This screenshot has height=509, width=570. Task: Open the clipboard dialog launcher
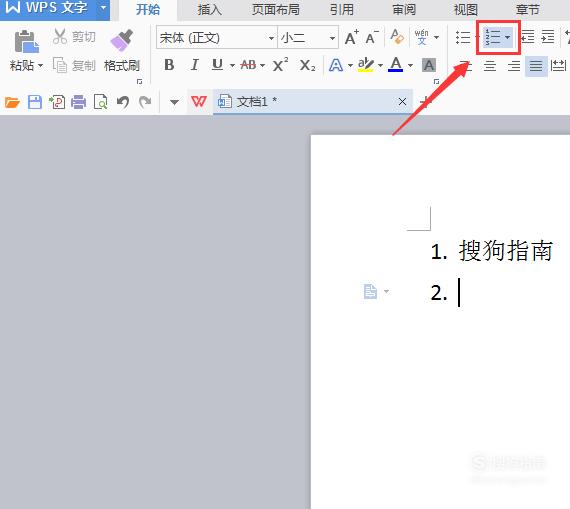coord(139,81)
